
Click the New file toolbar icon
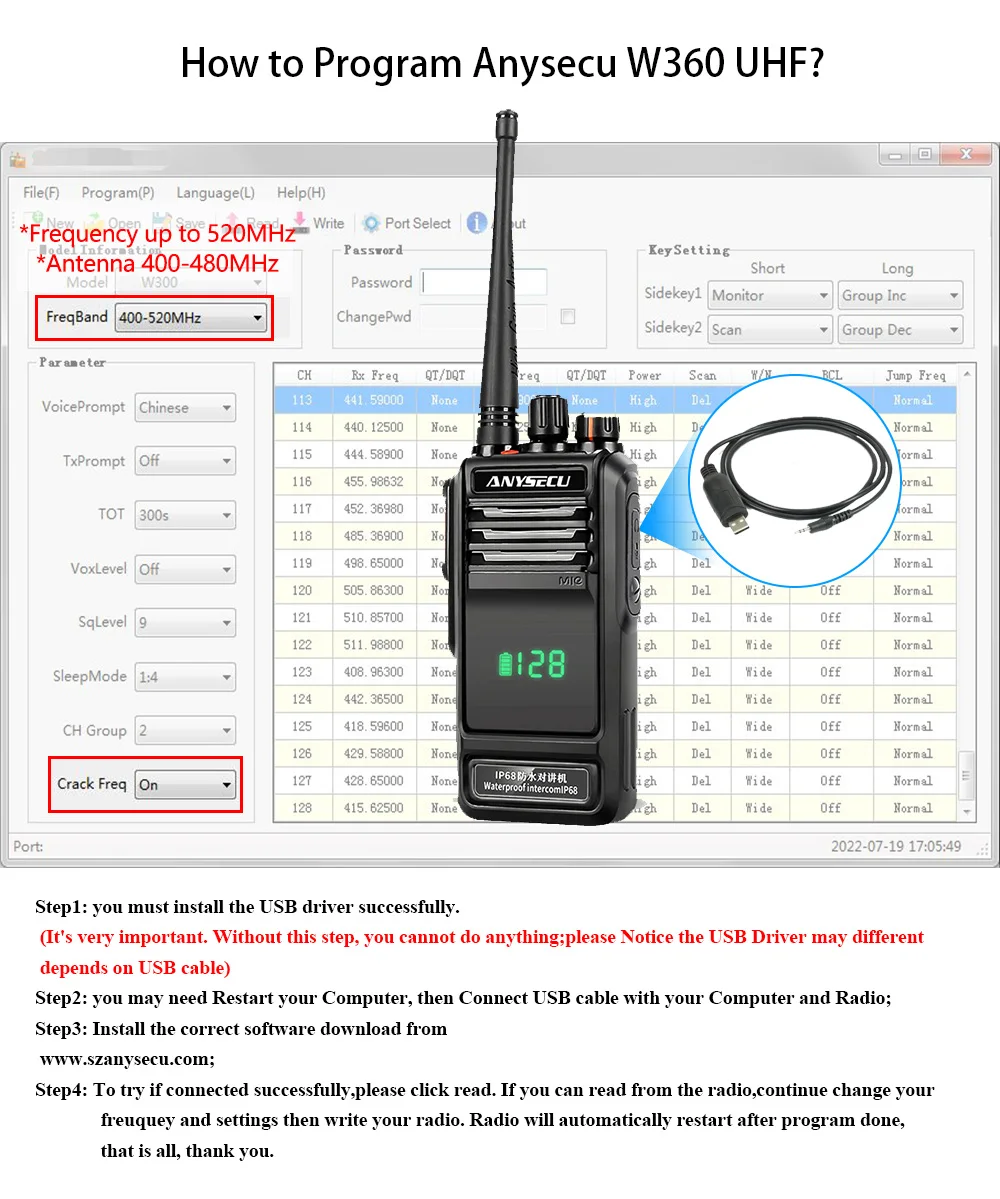pos(33,221)
